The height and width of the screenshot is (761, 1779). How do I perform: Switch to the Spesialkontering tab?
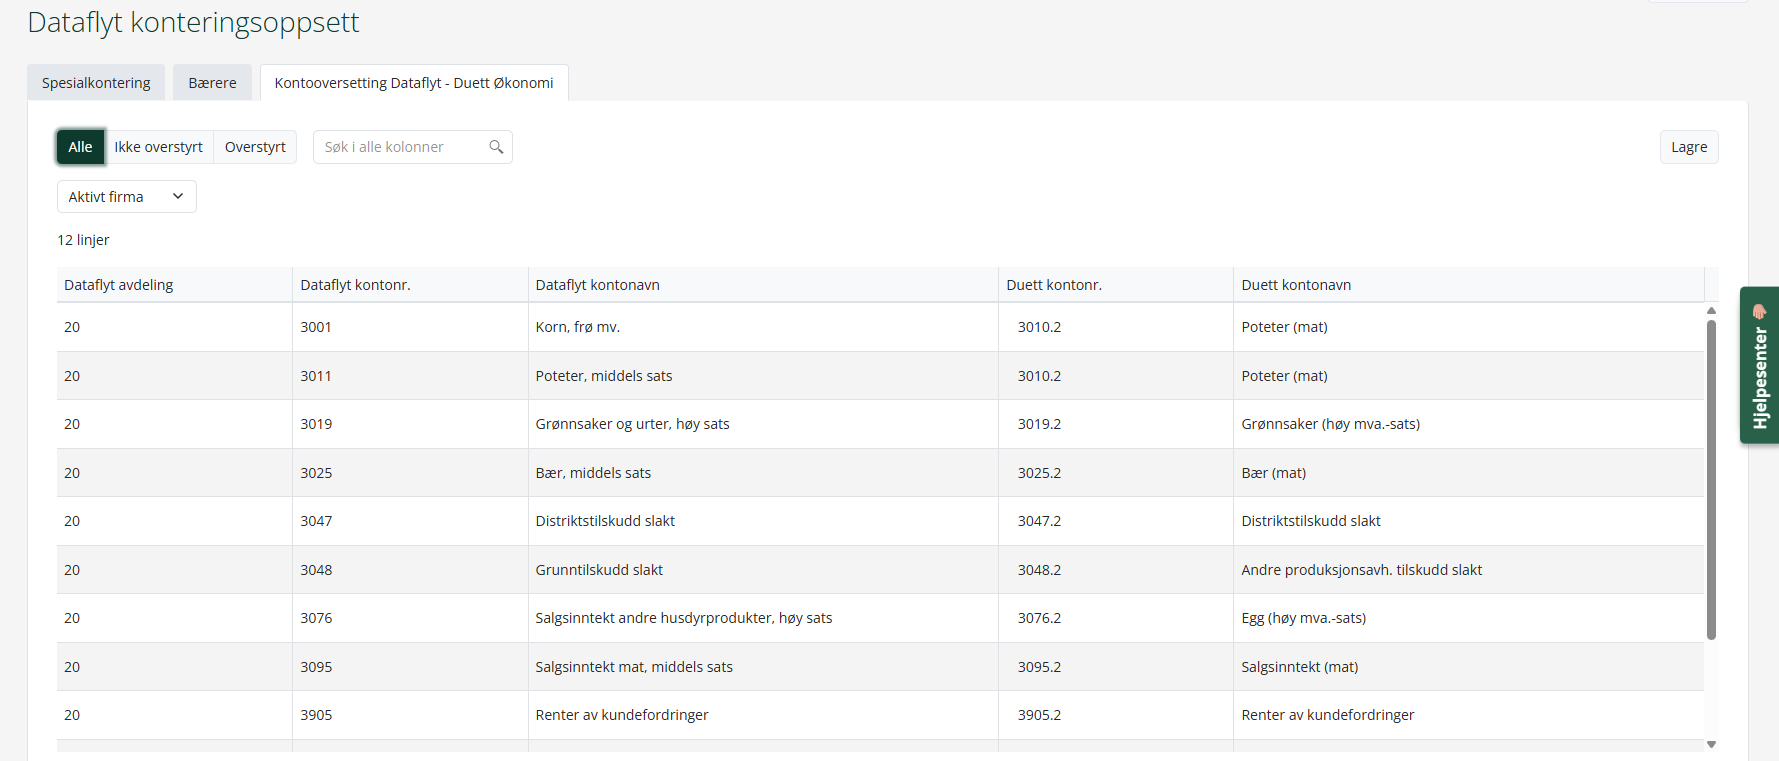pos(96,83)
